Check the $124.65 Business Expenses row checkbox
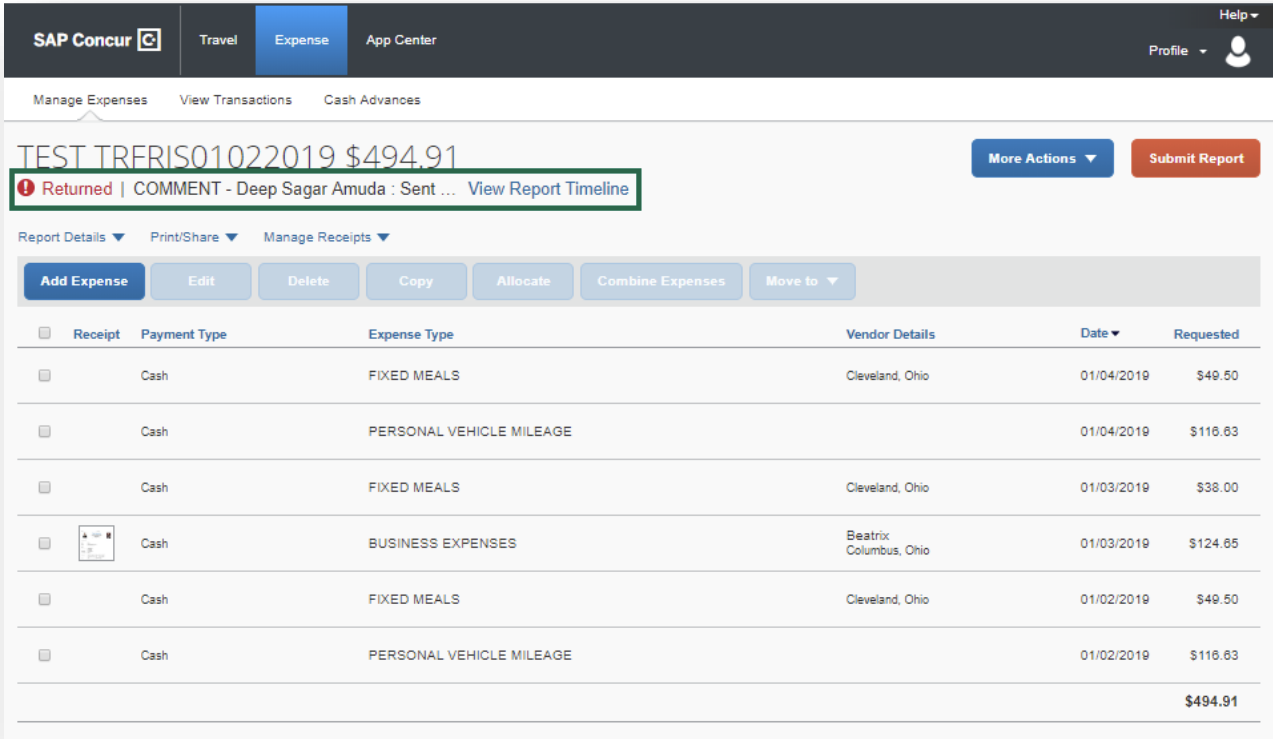Screen dimensions: 1273x739 [x=44, y=544]
